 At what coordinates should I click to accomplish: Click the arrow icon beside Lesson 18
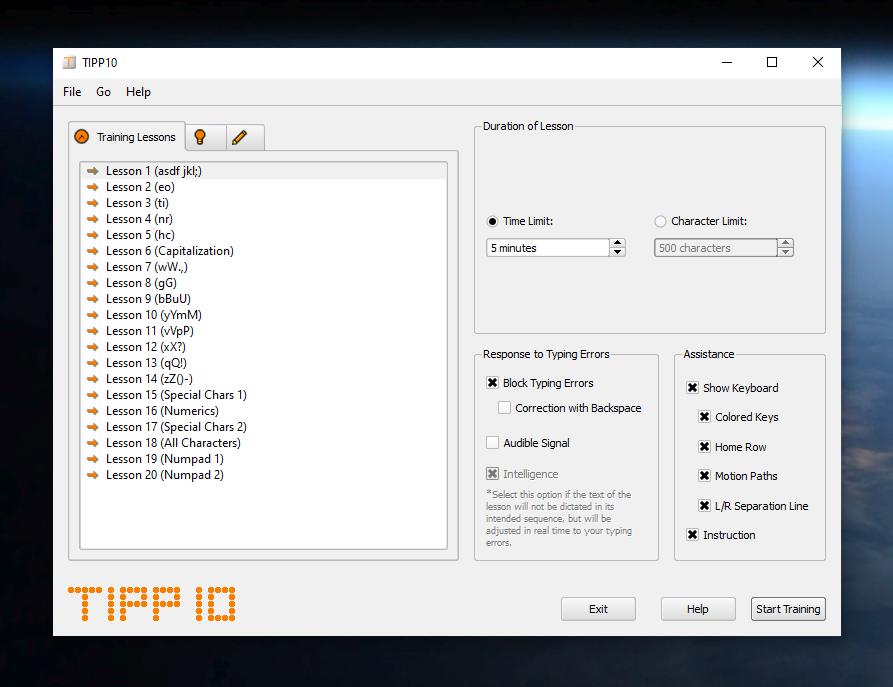coord(93,443)
